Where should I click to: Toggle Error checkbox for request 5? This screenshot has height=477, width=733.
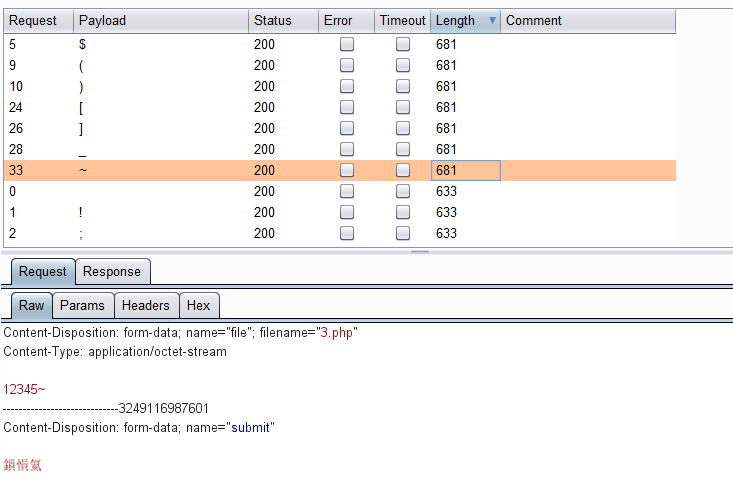347,44
